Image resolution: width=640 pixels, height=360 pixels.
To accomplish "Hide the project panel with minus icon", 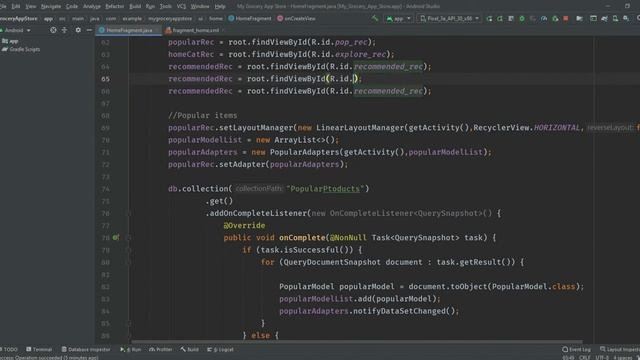I will (89, 30).
